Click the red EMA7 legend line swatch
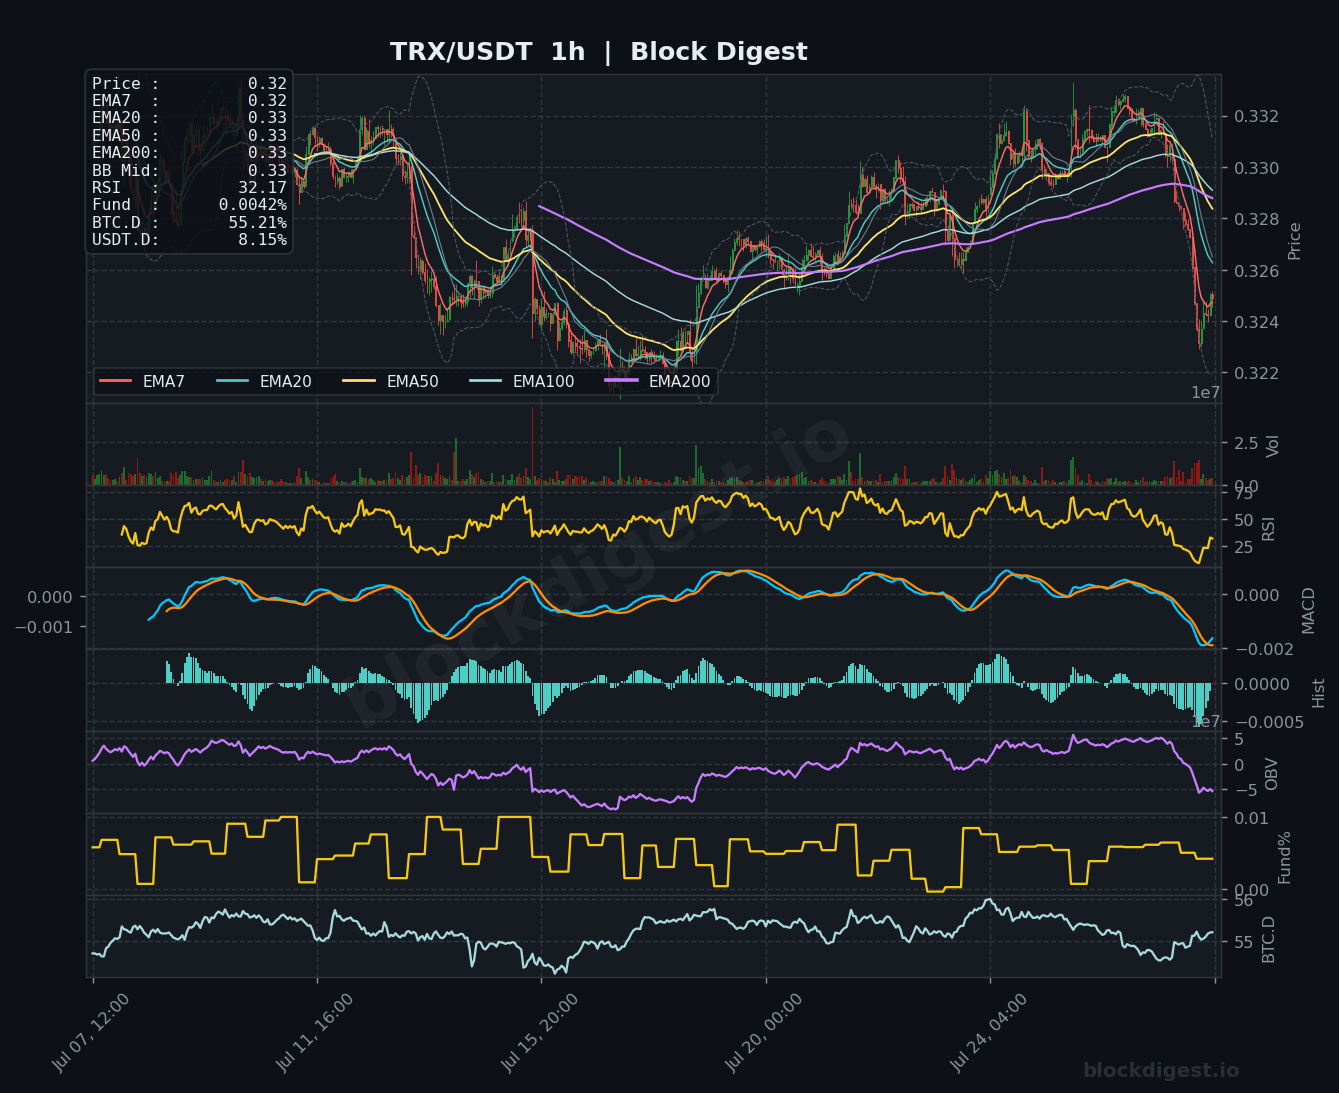This screenshot has width=1339, height=1093. point(116,381)
